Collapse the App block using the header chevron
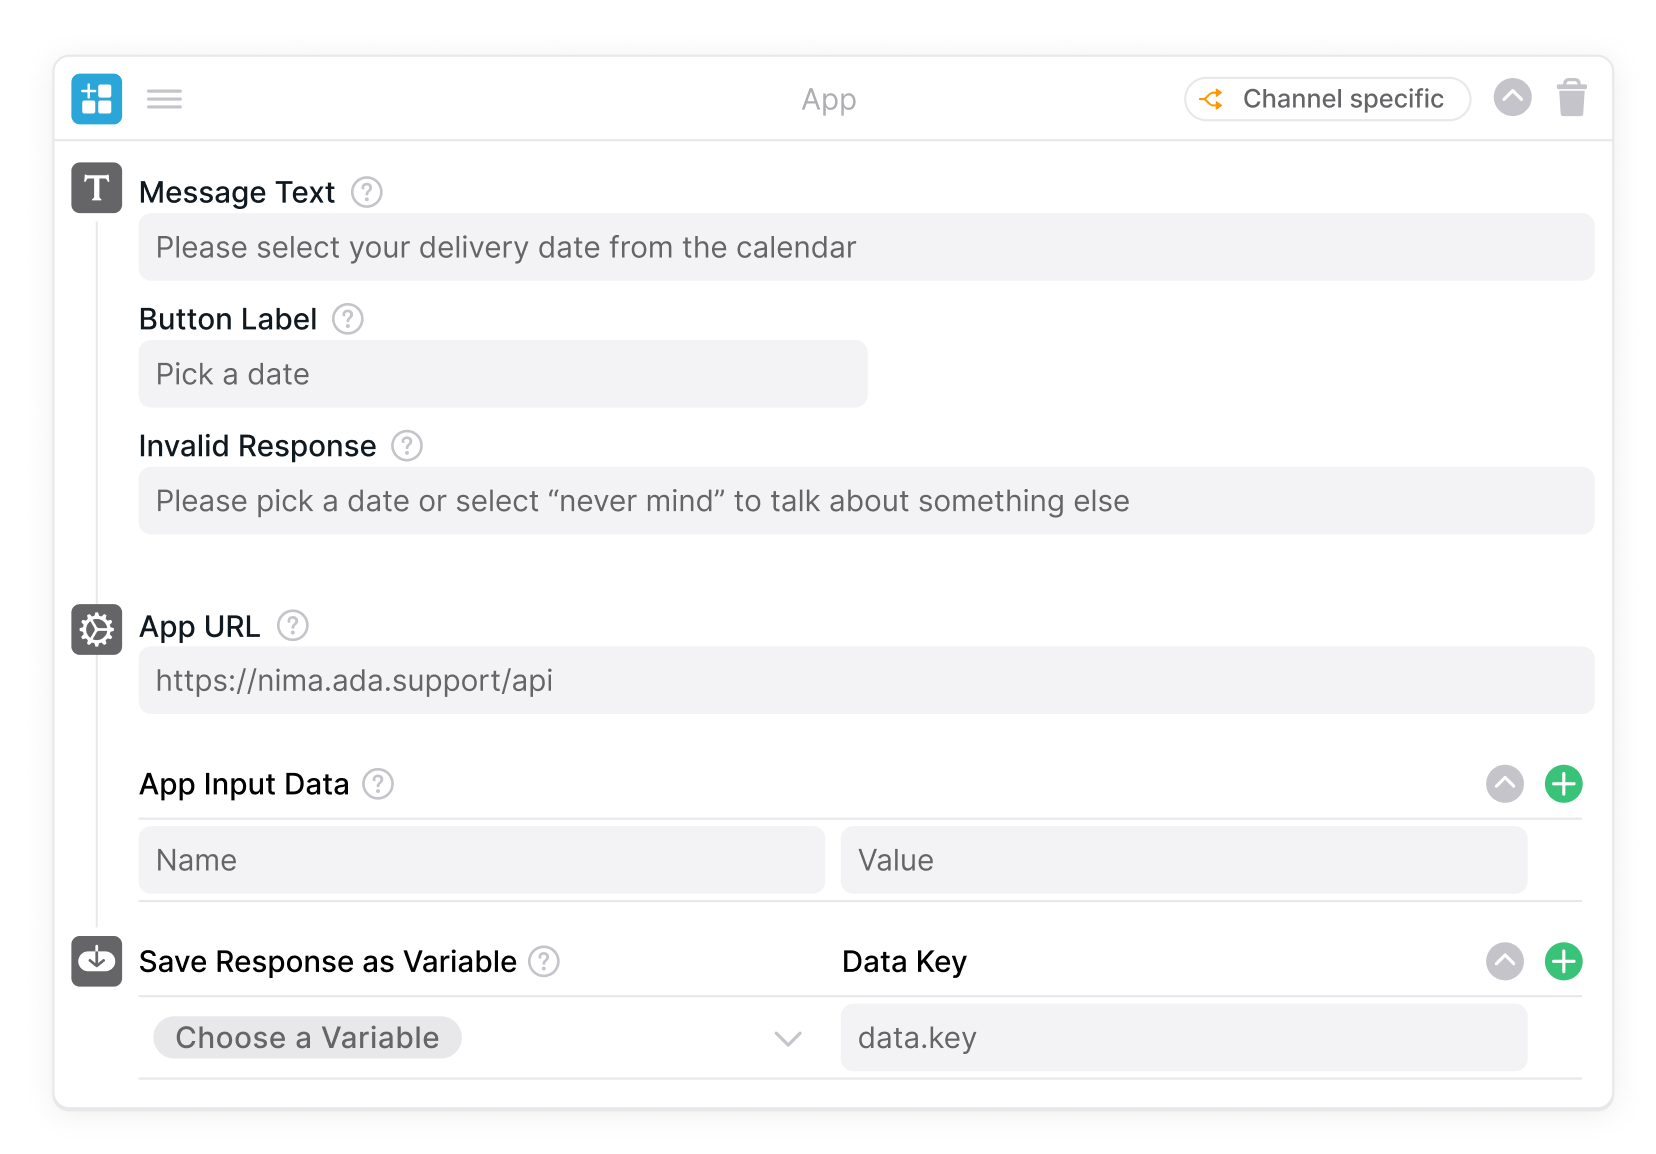This screenshot has width=1656, height=1154. pos(1512,98)
